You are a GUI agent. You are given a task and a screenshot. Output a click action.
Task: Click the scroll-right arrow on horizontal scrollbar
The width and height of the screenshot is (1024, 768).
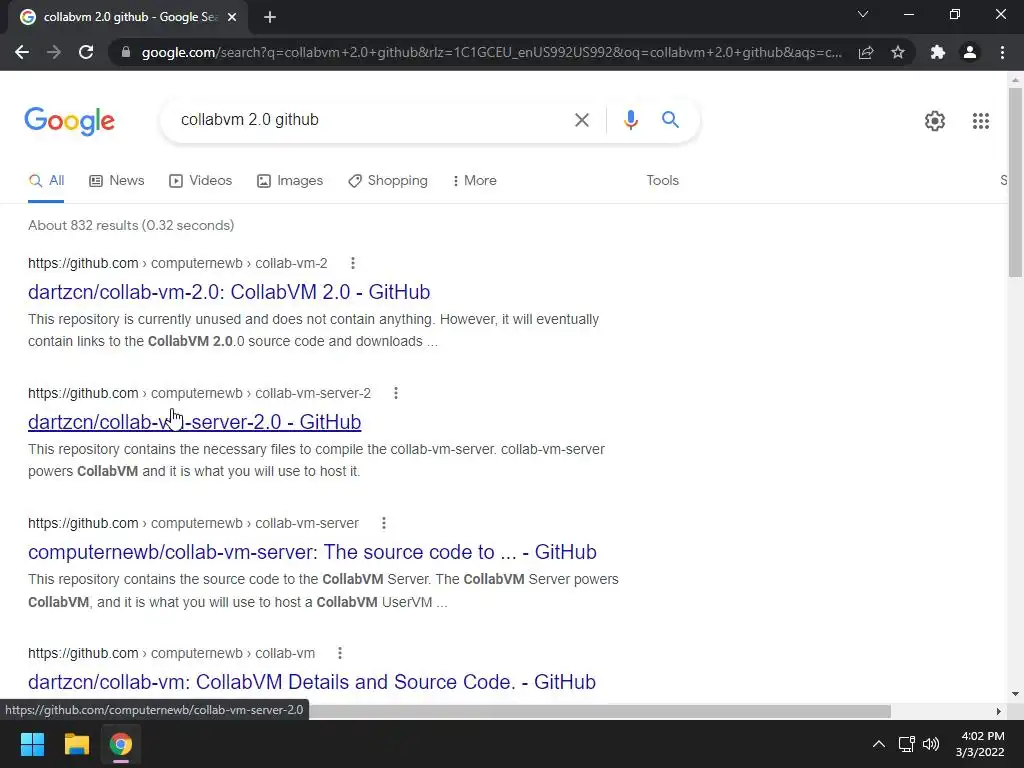998,711
